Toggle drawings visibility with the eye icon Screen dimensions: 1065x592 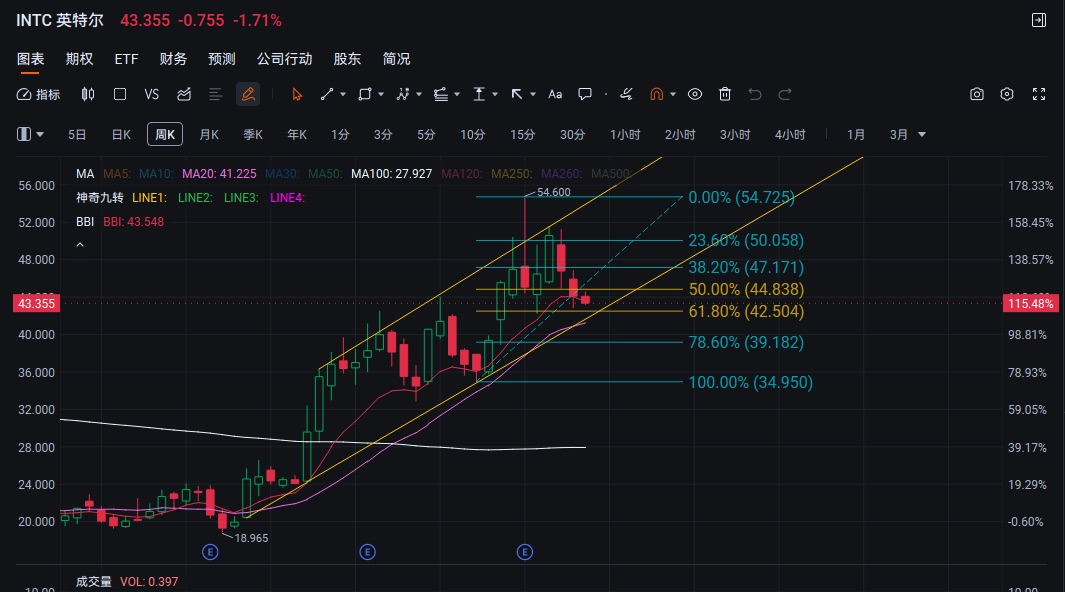point(695,94)
